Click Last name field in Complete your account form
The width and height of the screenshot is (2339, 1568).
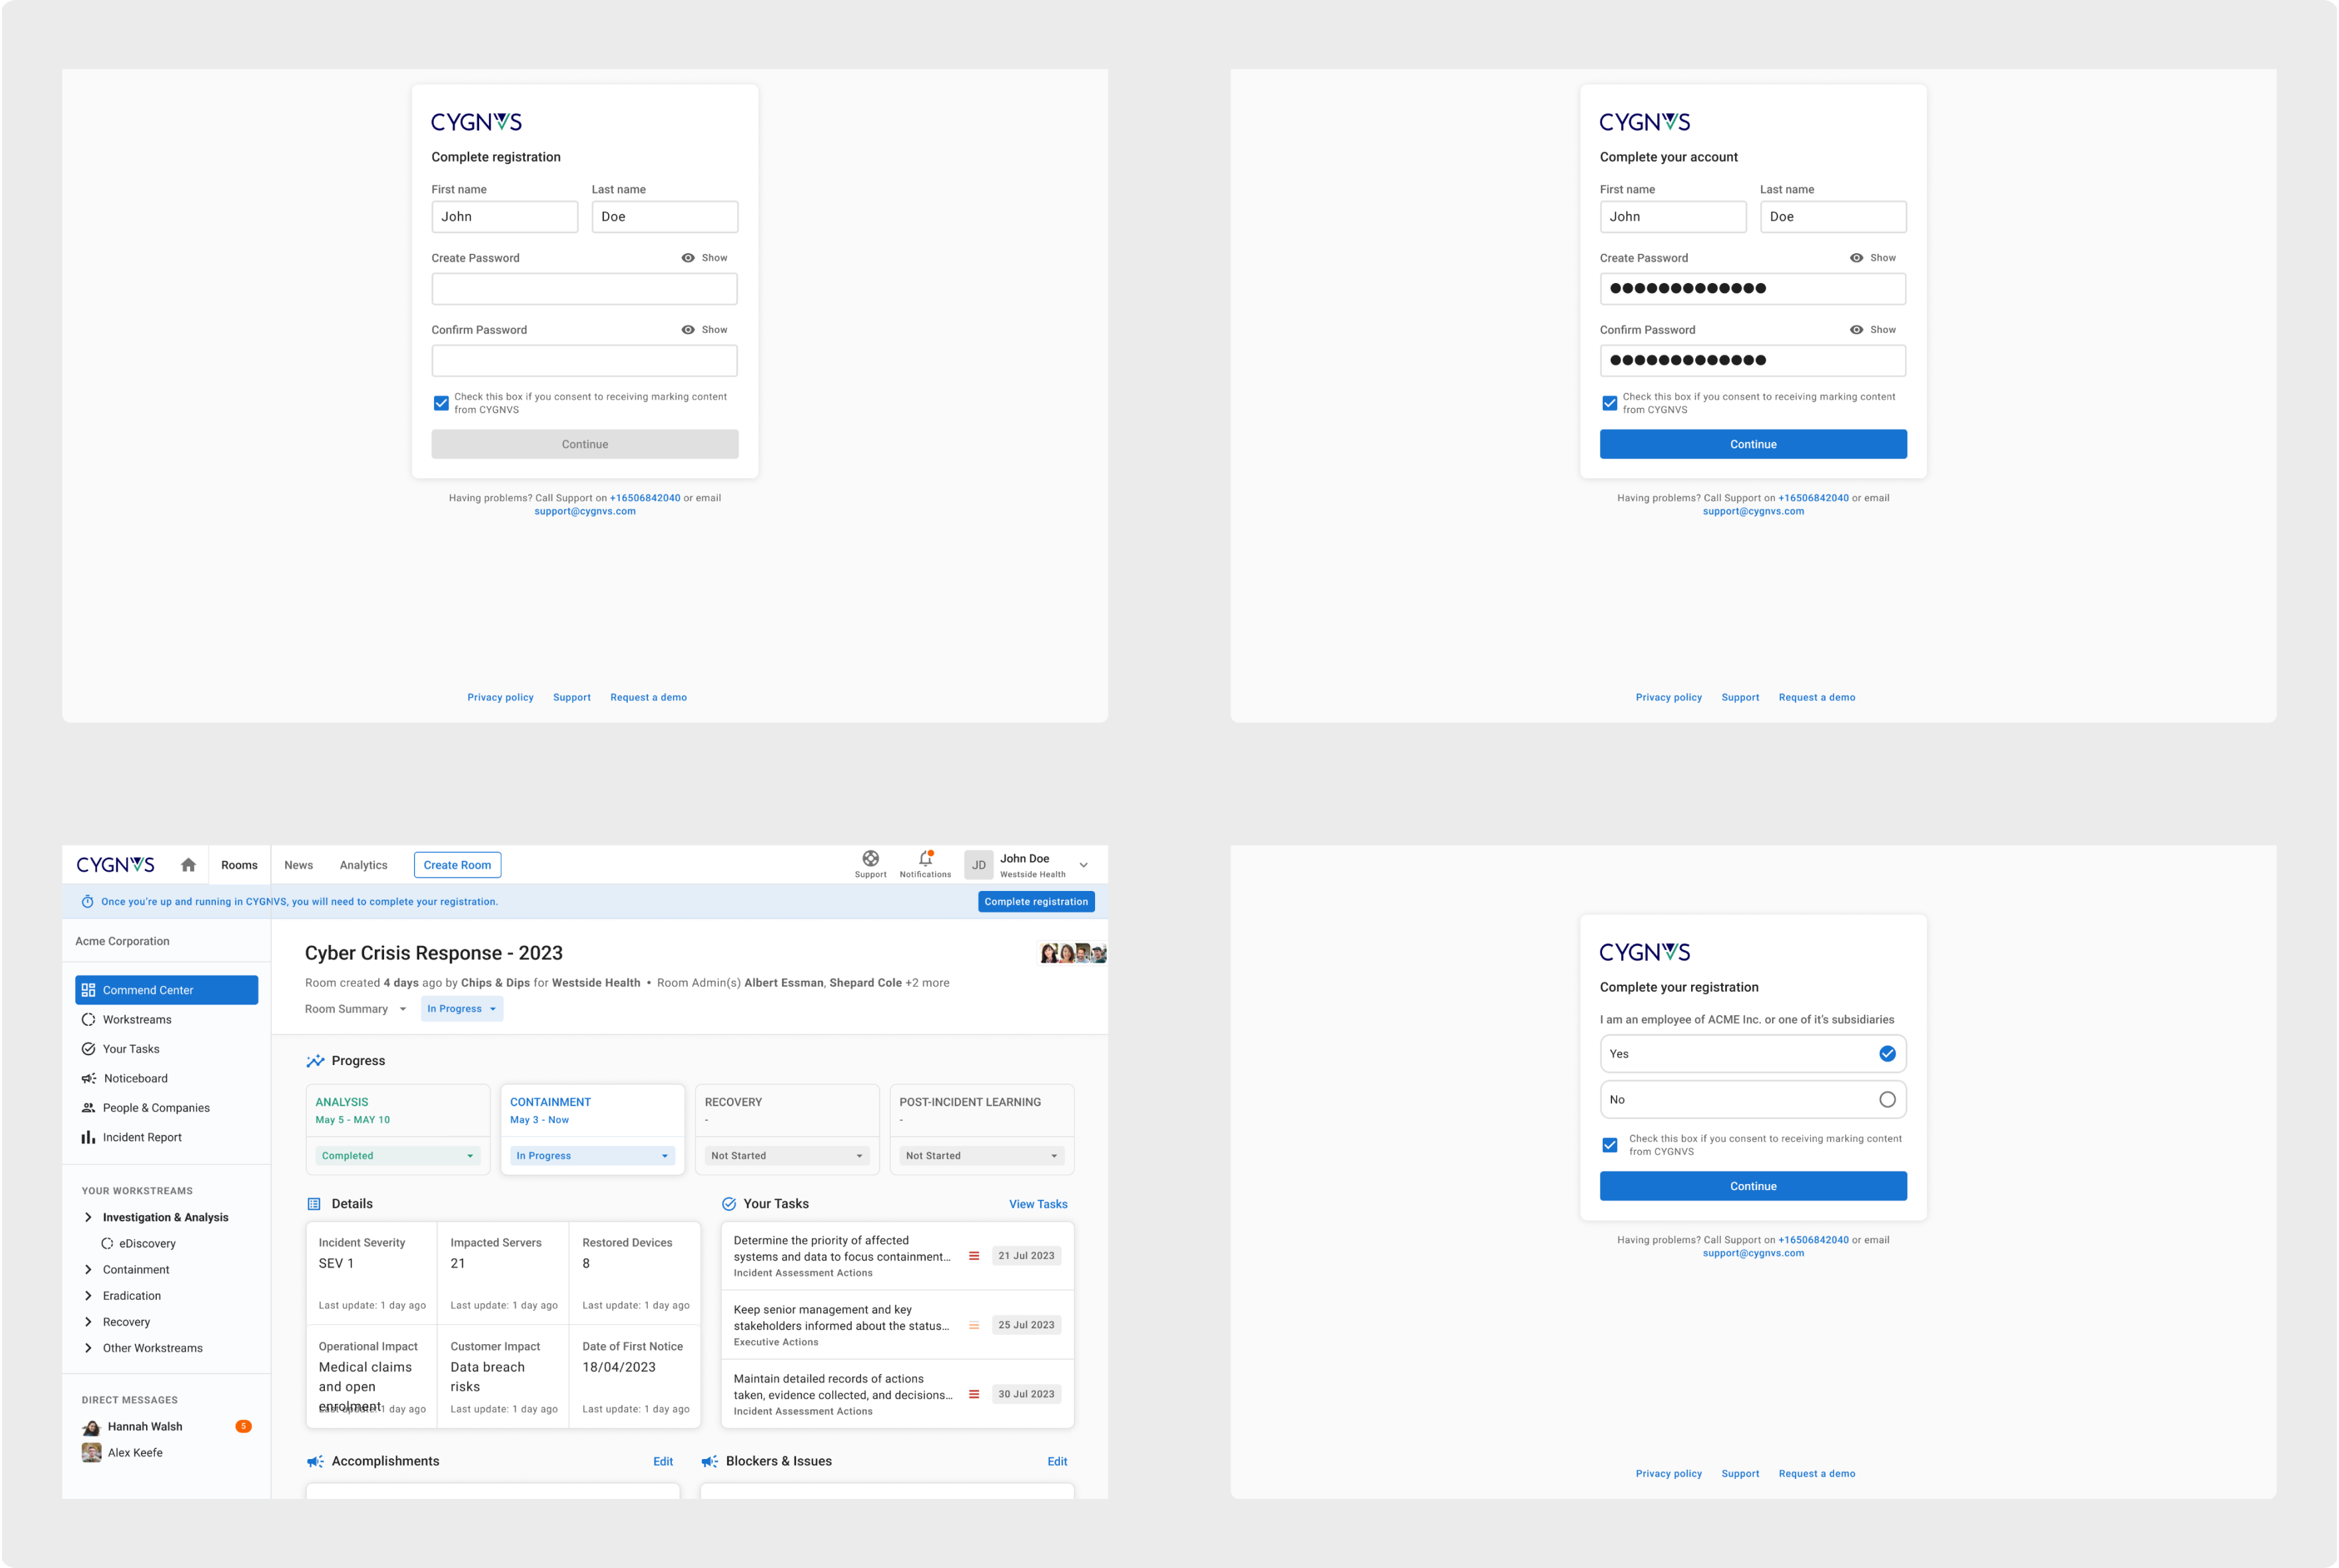tap(1832, 217)
